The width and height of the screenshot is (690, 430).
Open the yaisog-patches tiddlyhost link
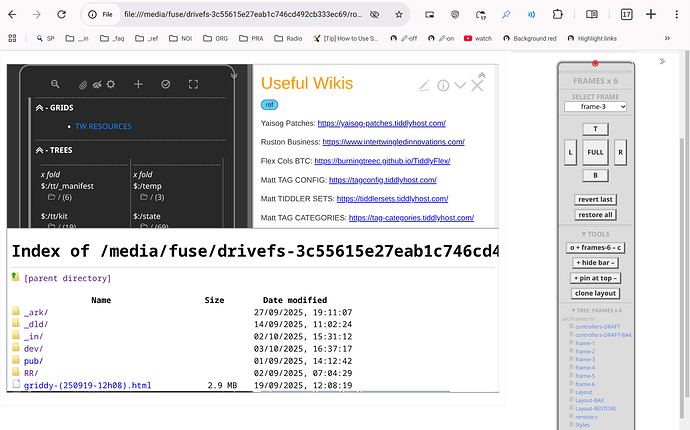(x=381, y=124)
